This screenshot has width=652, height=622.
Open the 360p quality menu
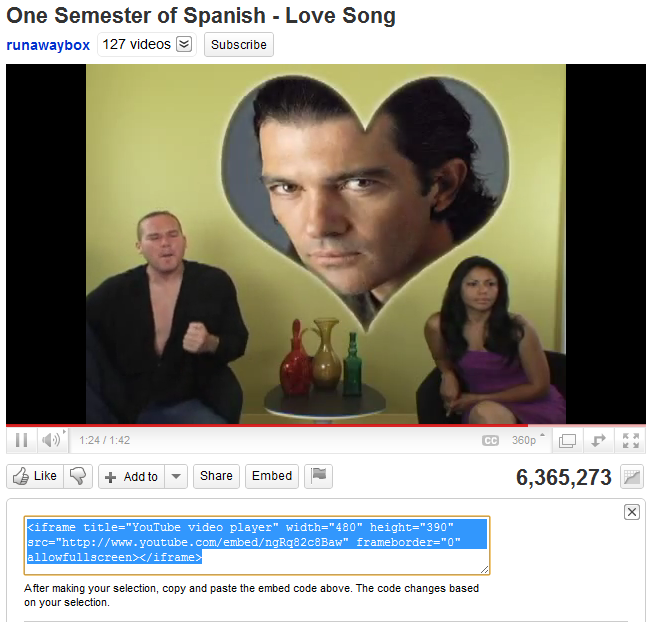[528, 440]
